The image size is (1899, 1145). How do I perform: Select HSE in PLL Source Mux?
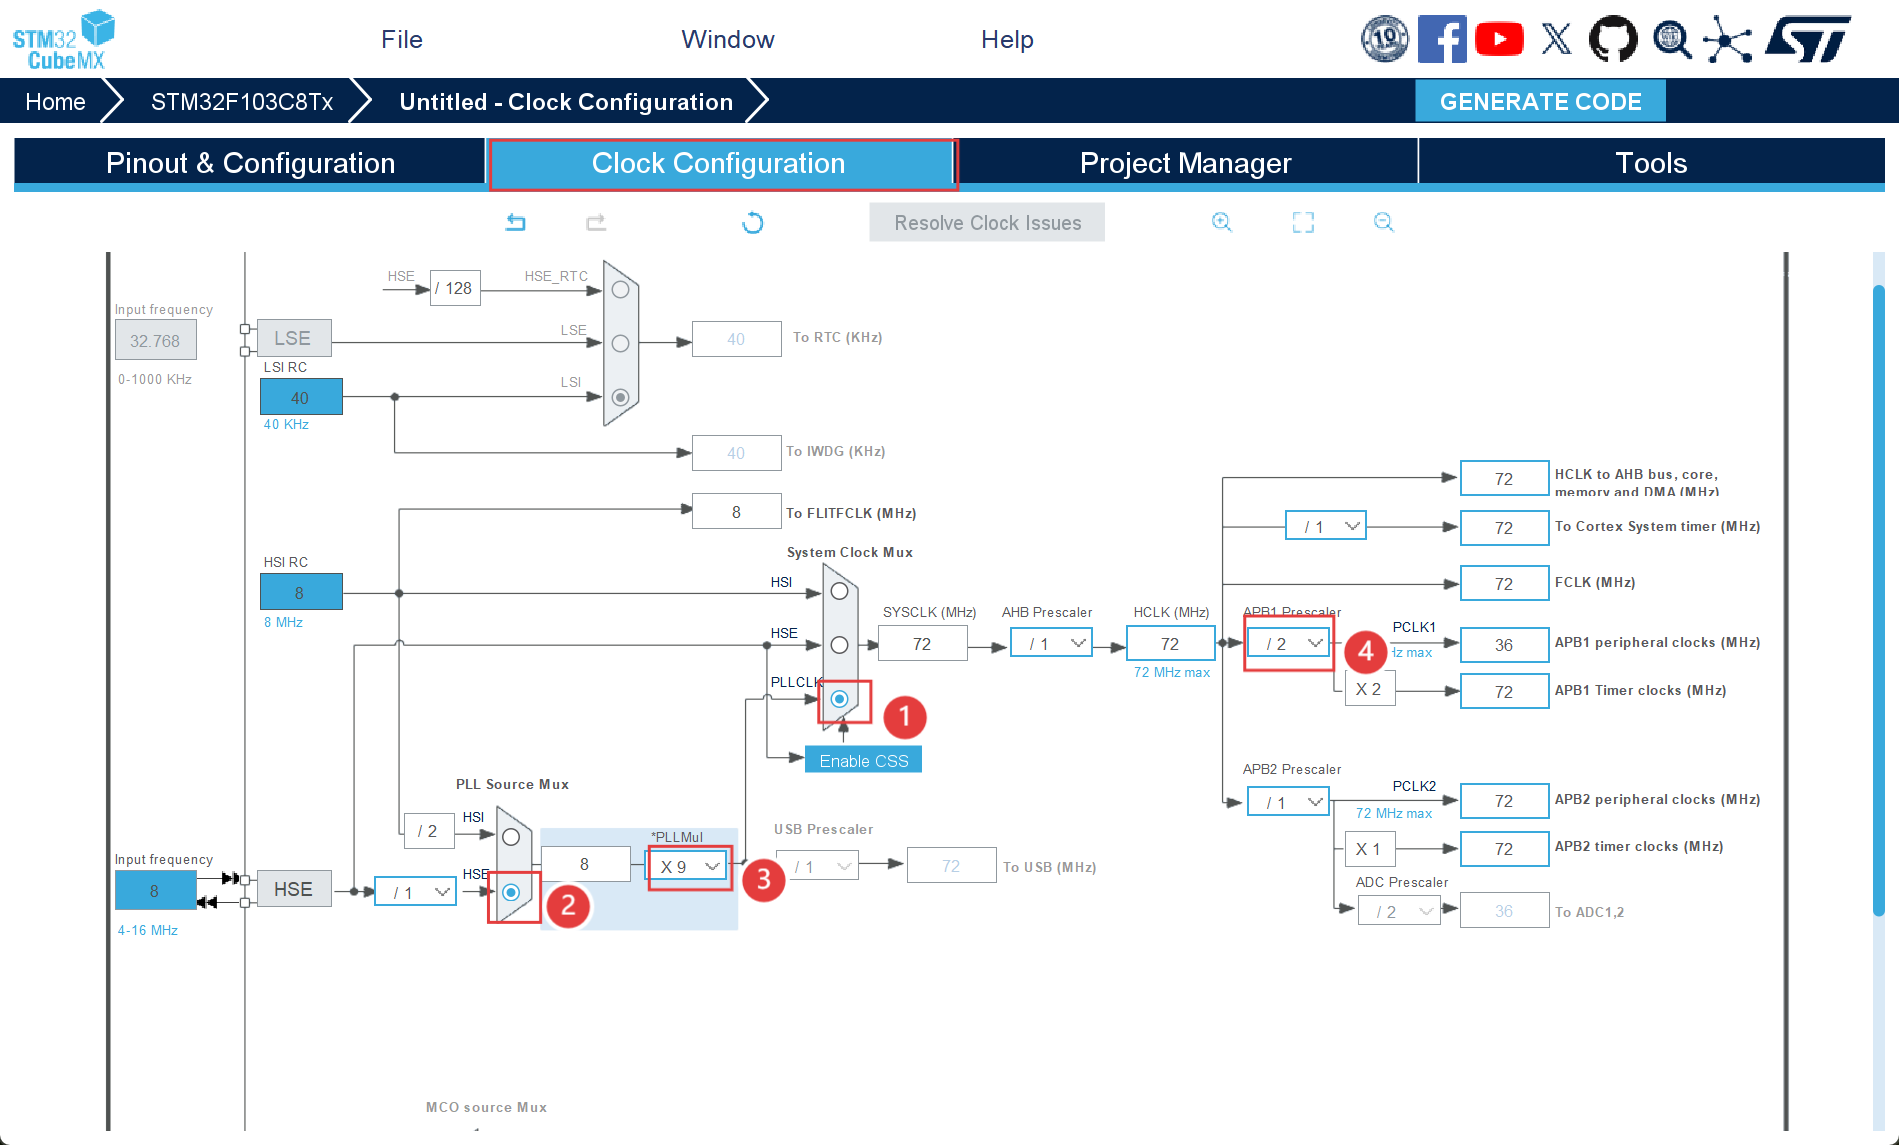click(511, 891)
